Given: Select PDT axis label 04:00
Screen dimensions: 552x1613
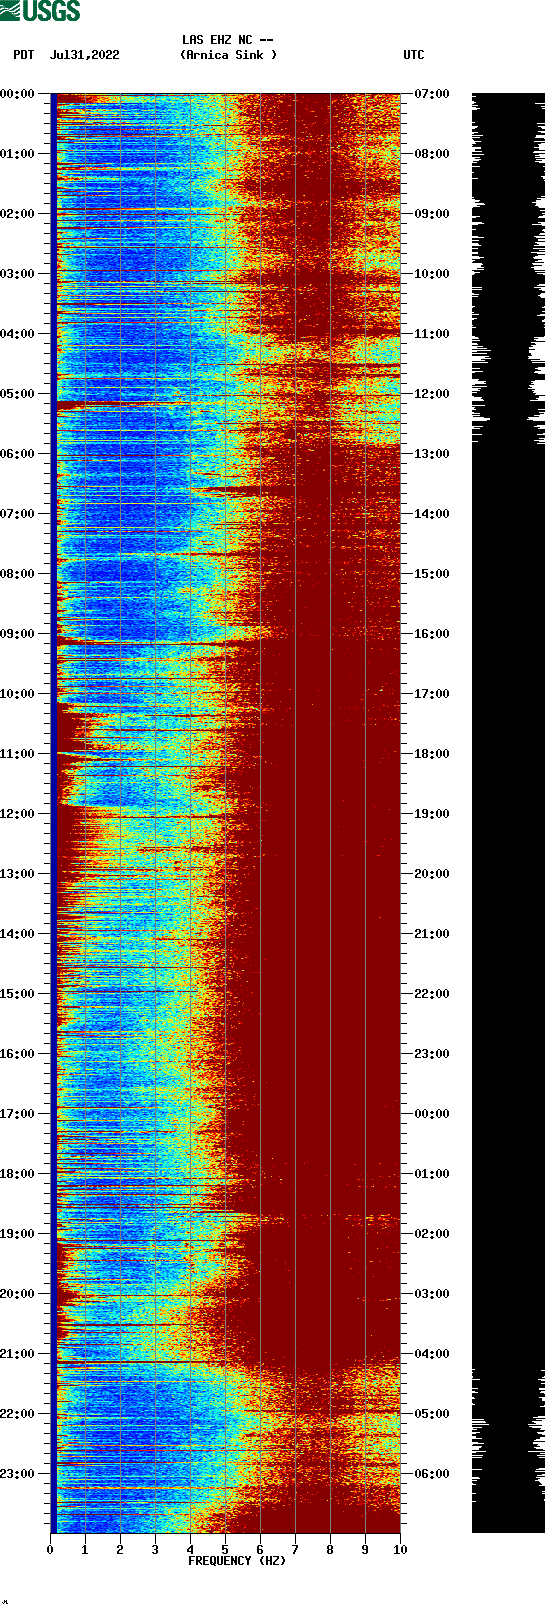Looking at the screenshot, I should (x=18, y=334).
